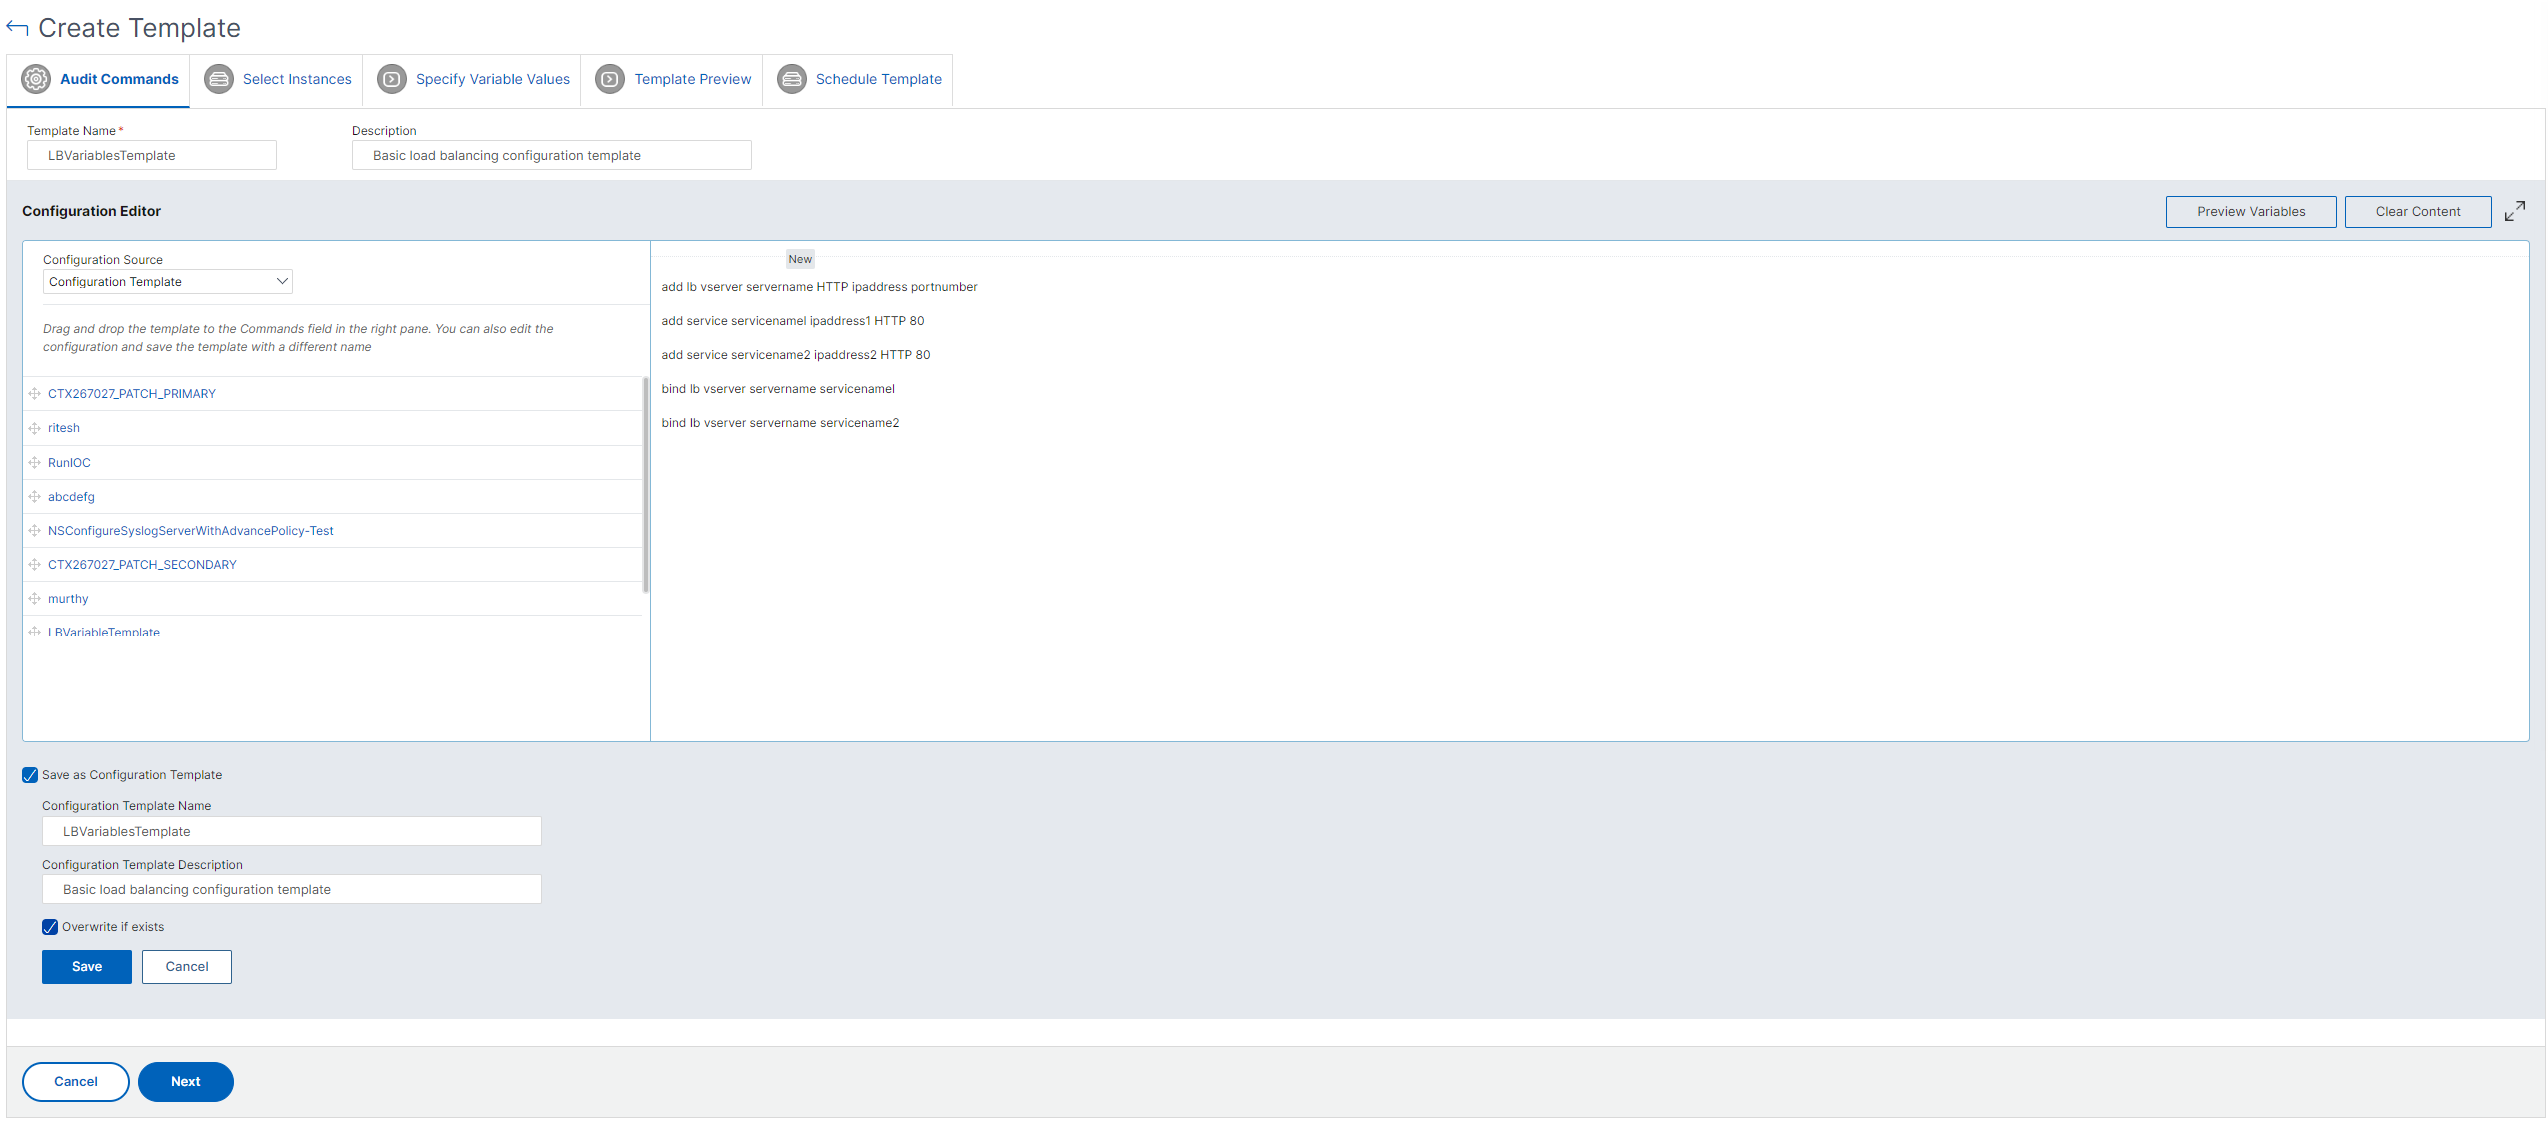This screenshot has height=1121, width=2548.
Task: Click the Configuration Template Description field
Action: [x=292, y=889]
